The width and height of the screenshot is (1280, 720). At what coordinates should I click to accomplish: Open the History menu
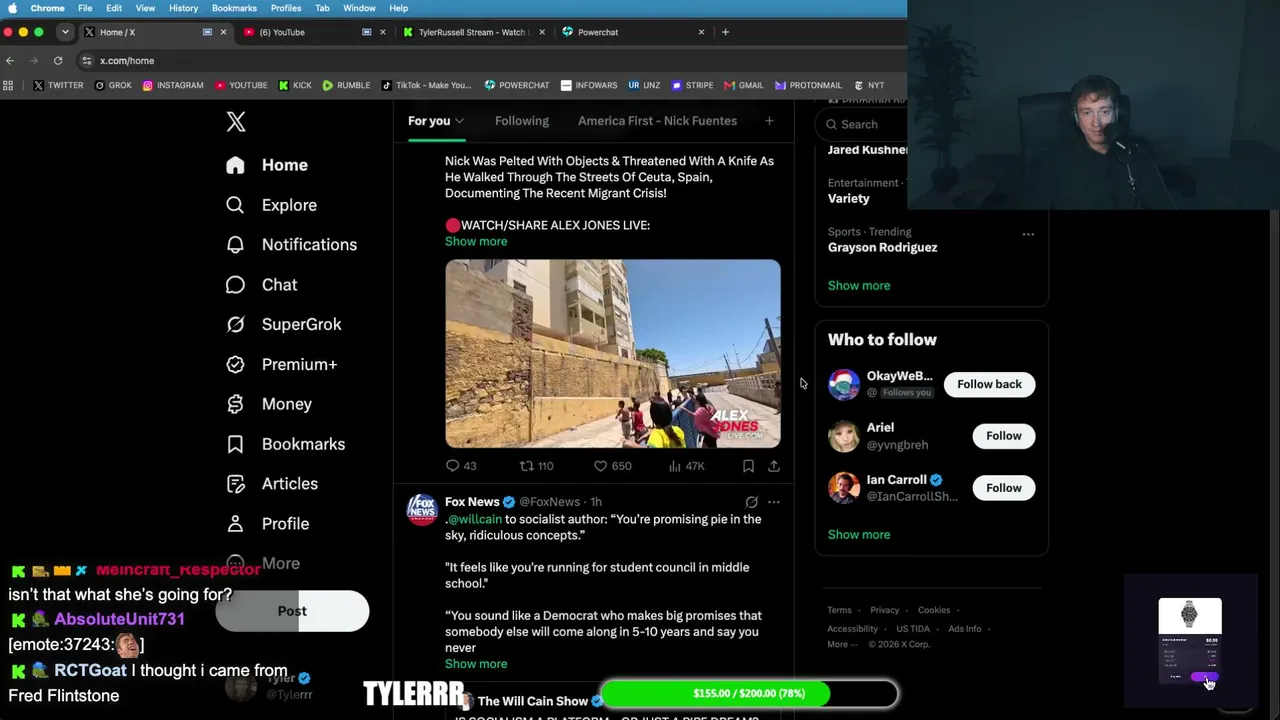pos(183,8)
